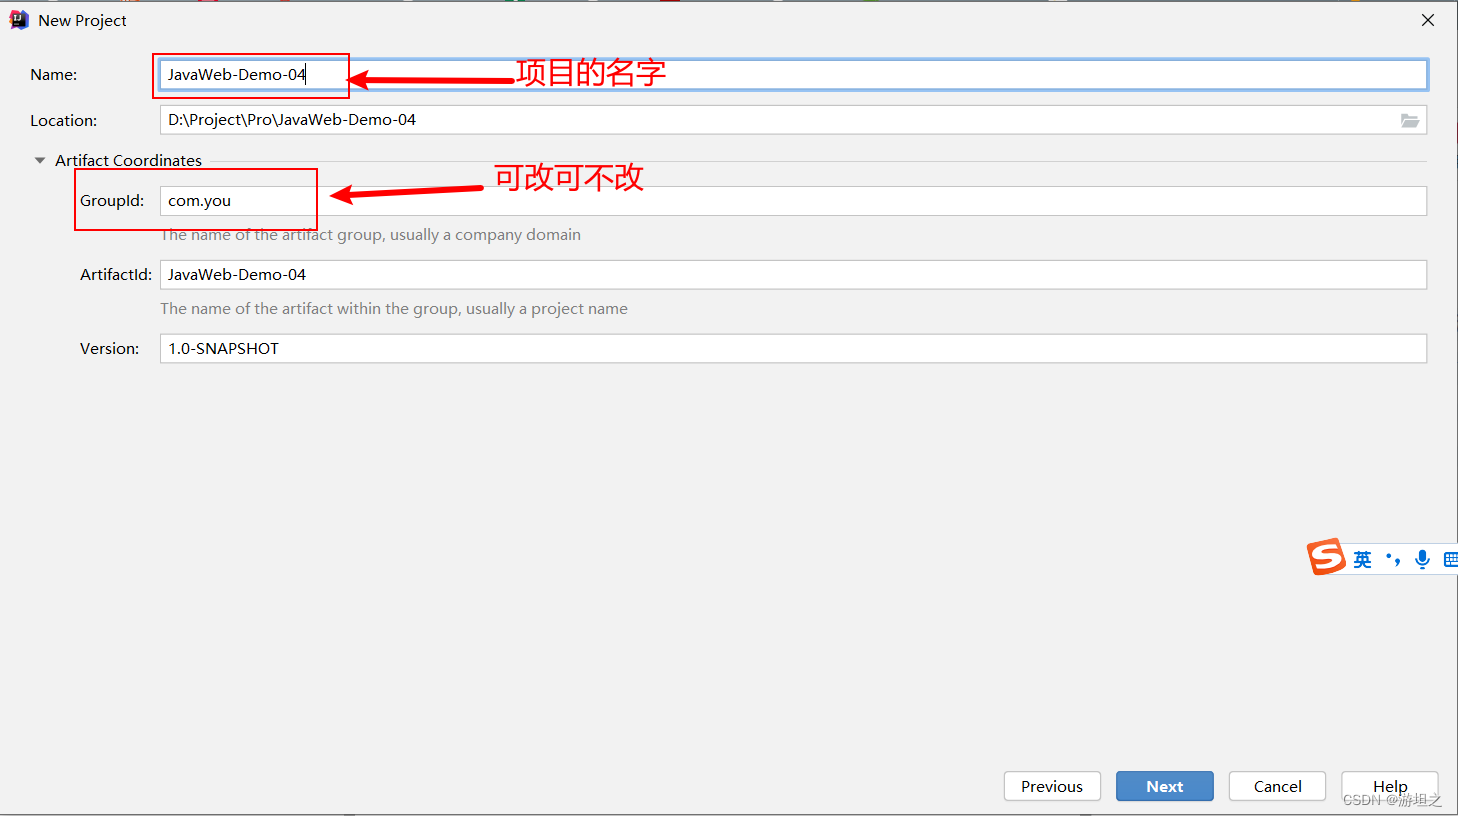1458x816 pixels.
Task: Click the 'Location:' label
Action: pos(64,120)
